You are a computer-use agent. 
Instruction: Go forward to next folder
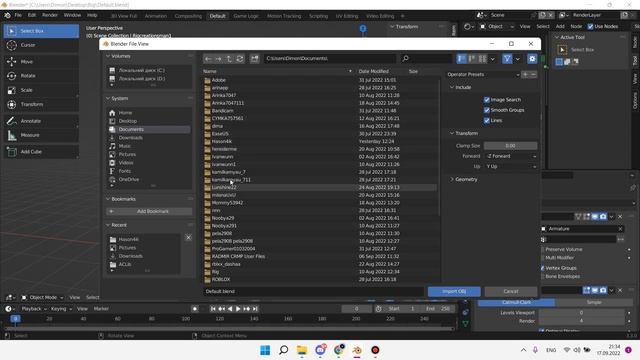218,59
